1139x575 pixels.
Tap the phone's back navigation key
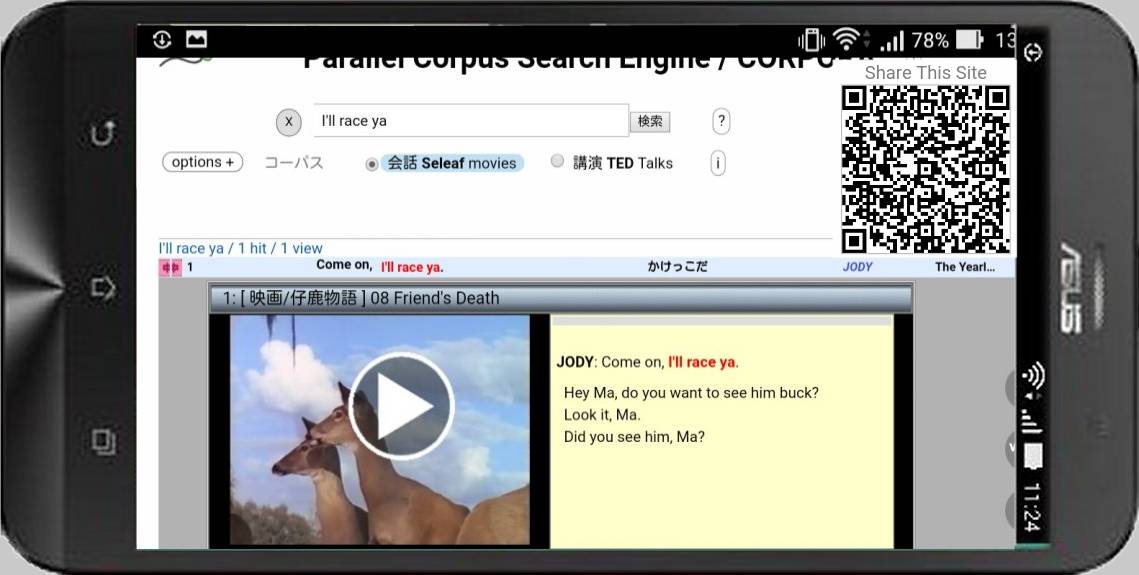coord(104,133)
